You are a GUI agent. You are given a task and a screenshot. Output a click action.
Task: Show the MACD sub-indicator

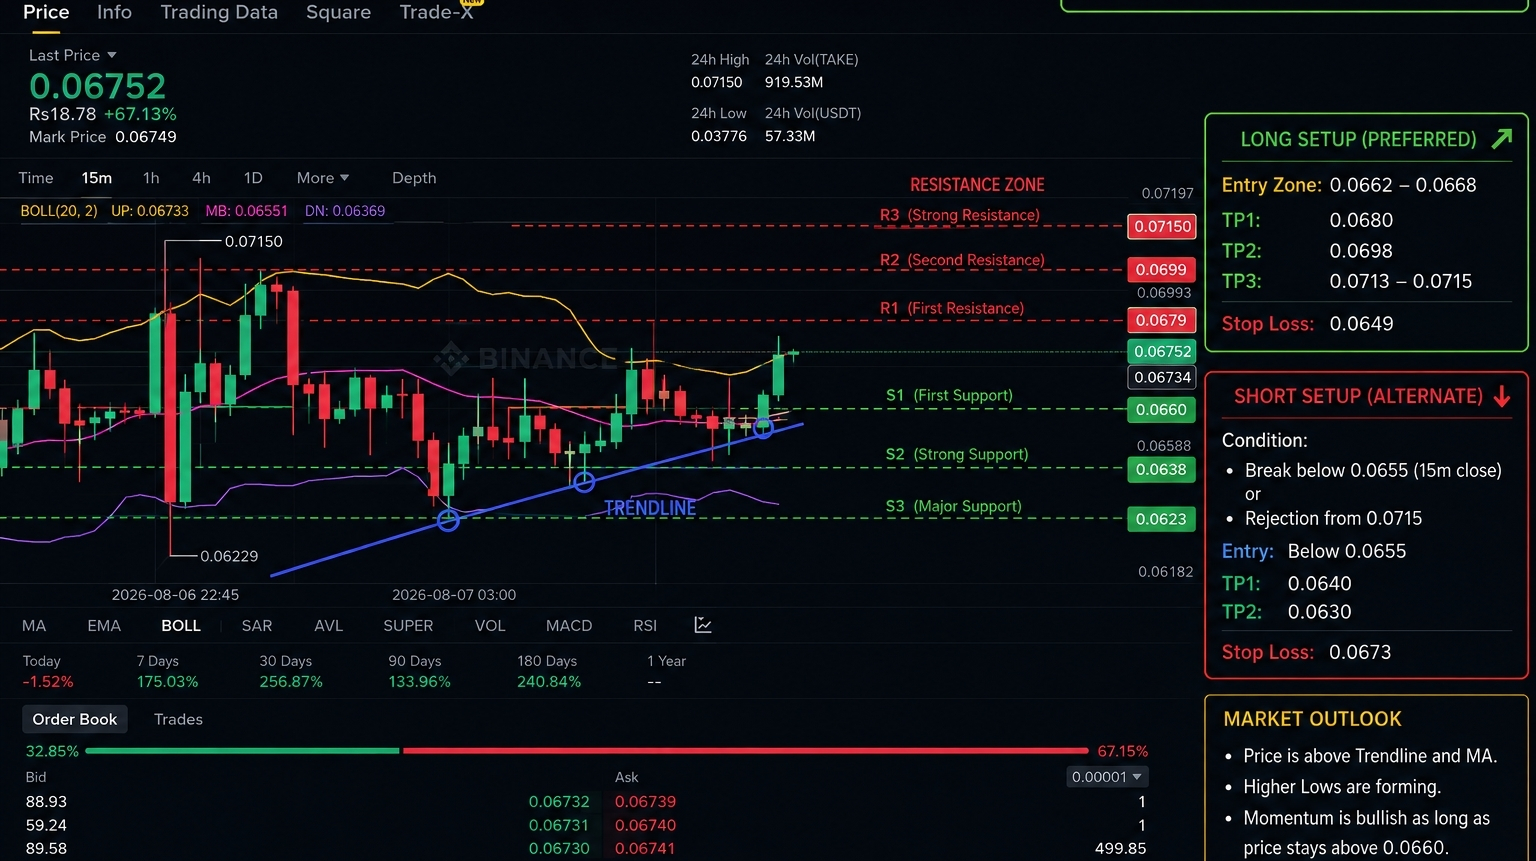coord(569,626)
